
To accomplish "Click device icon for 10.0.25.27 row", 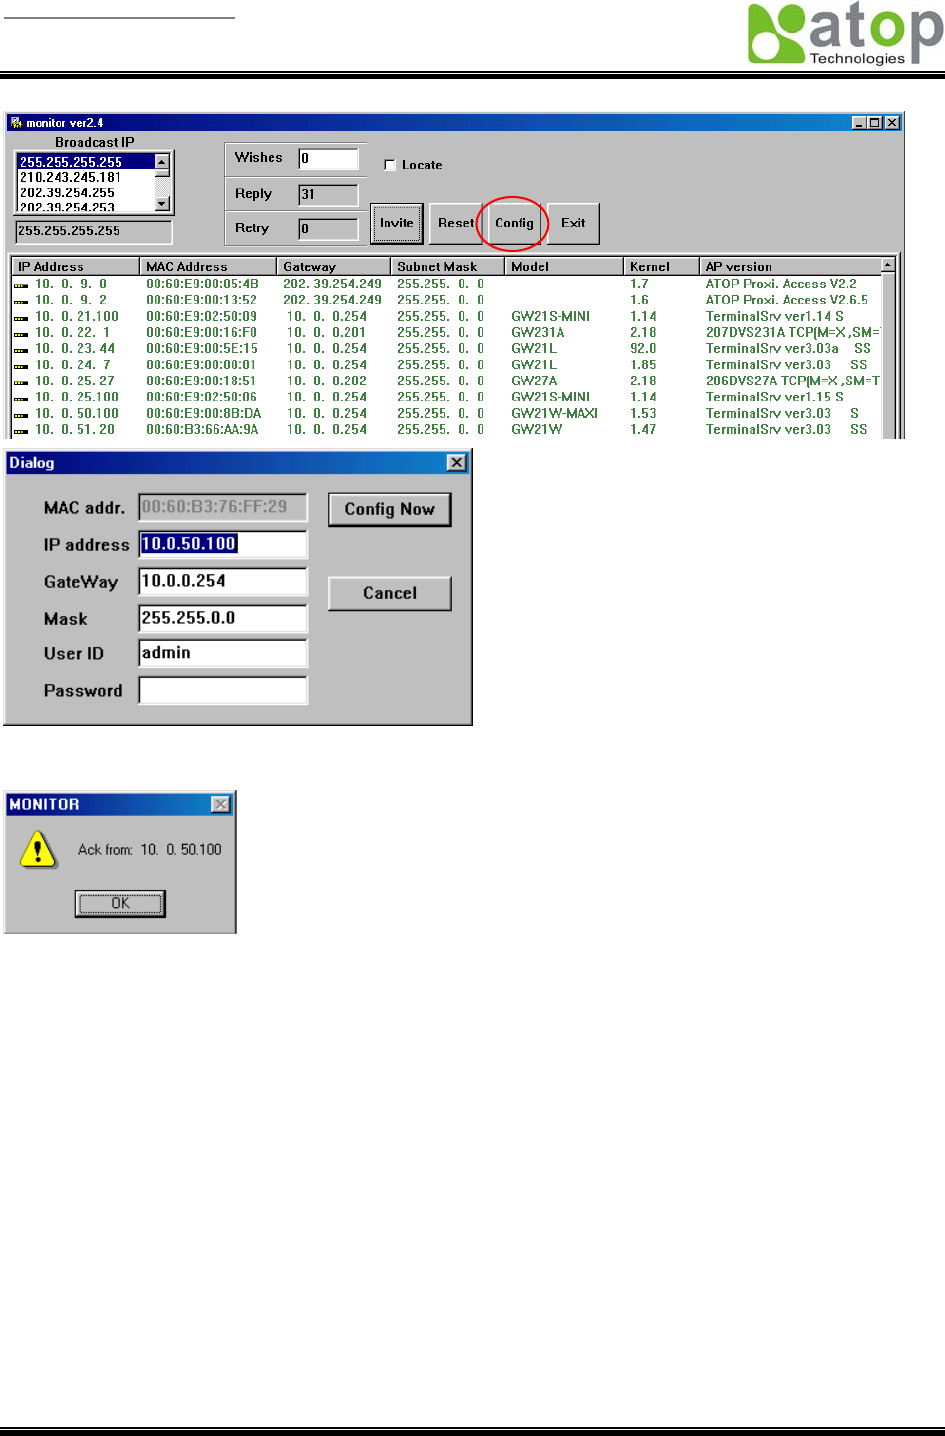I will tap(21, 382).
